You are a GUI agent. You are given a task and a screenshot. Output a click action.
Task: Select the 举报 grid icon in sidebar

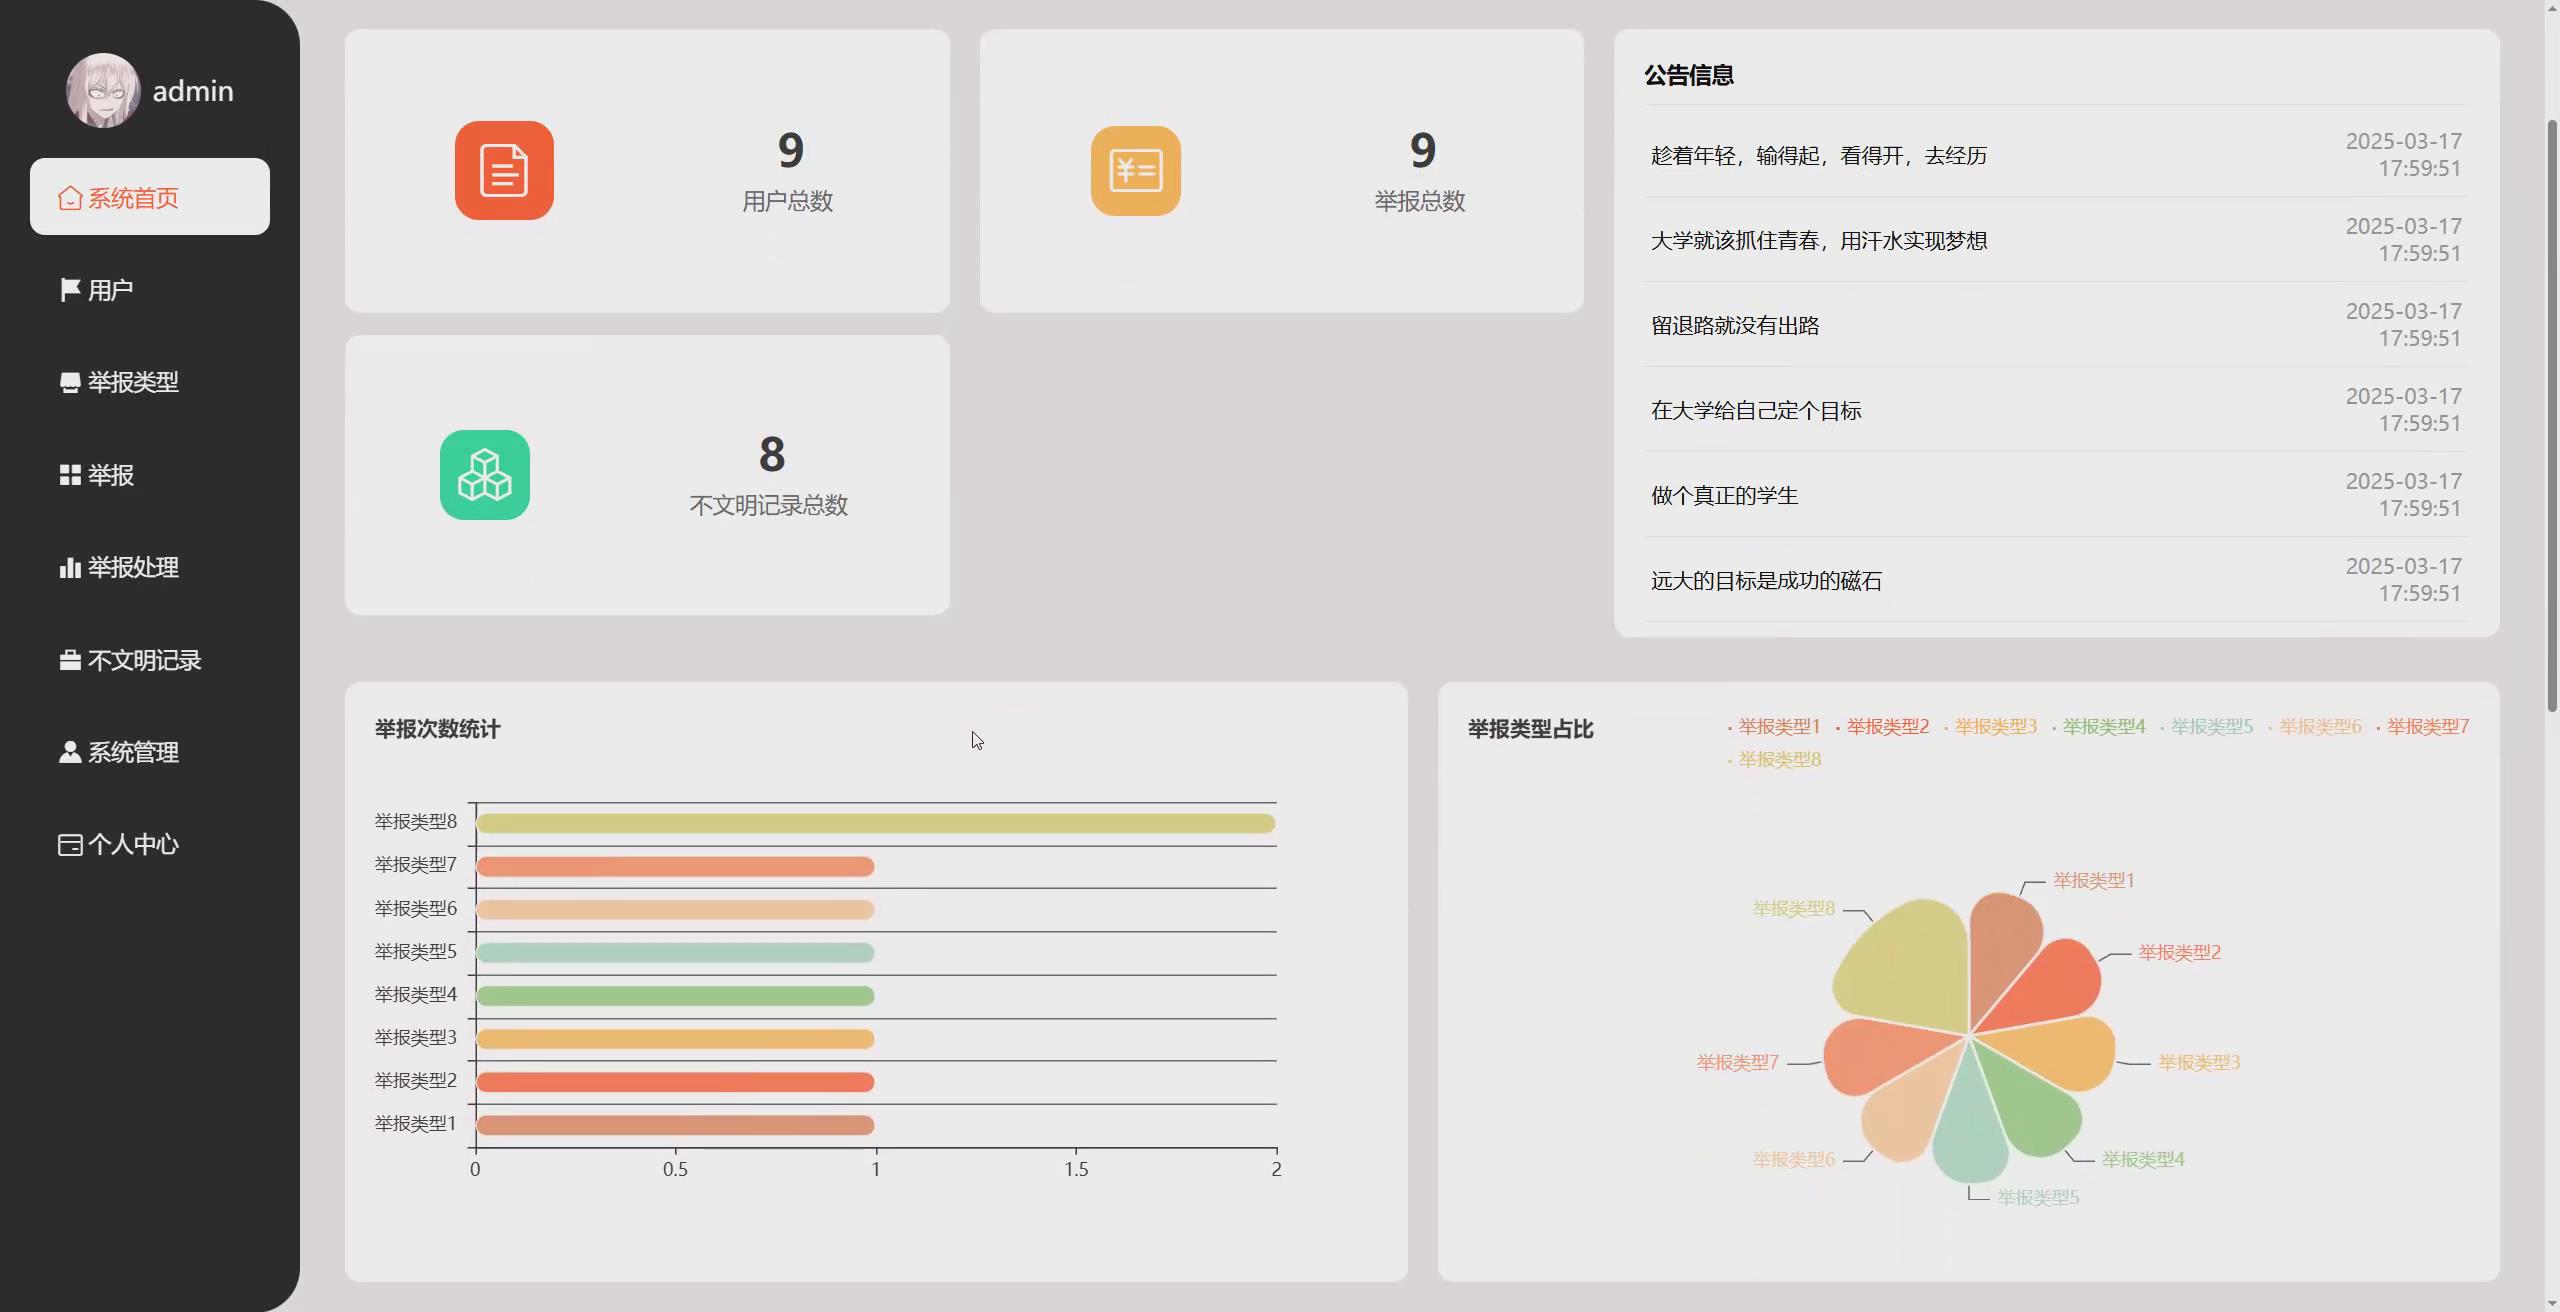tap(69, 475)
